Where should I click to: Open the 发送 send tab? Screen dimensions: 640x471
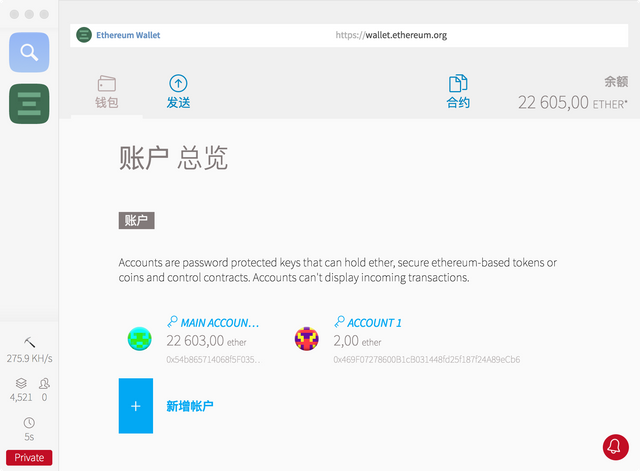[x=178, y=92]
